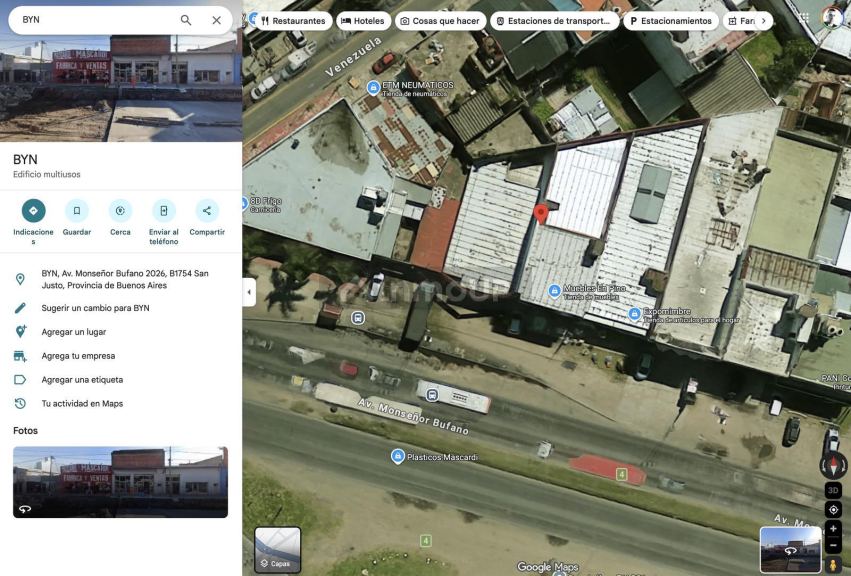The image size is (851, 576).
Task: Select Plasticos Mascardi map marker
Action: click(x=398, y=456)
